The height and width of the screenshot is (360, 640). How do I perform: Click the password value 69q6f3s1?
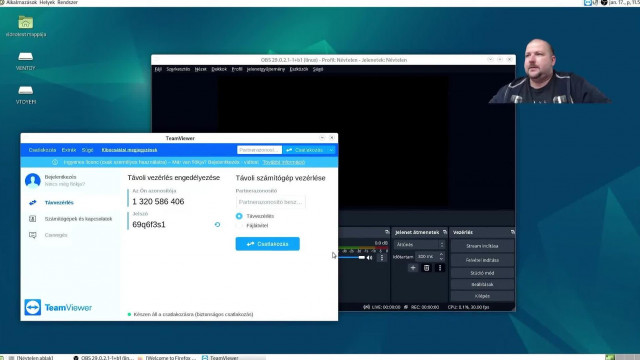coord(149,224)
